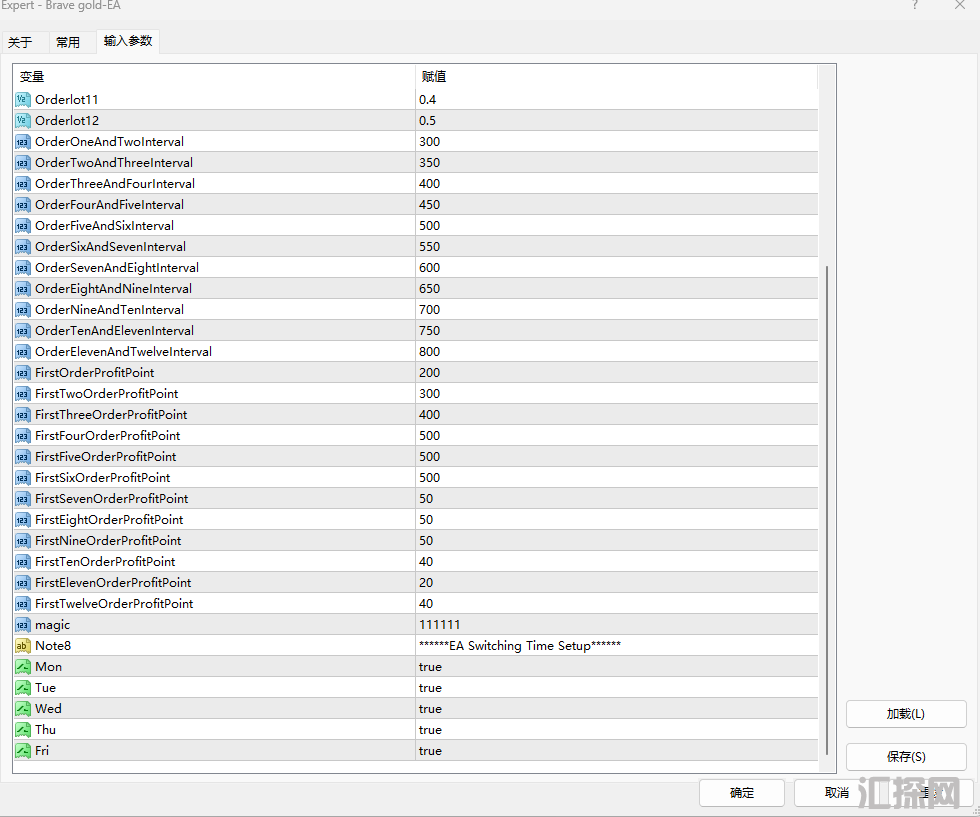Toggle the Thu true value
Screen dimensions: 980x817
(x=430, y=730)
